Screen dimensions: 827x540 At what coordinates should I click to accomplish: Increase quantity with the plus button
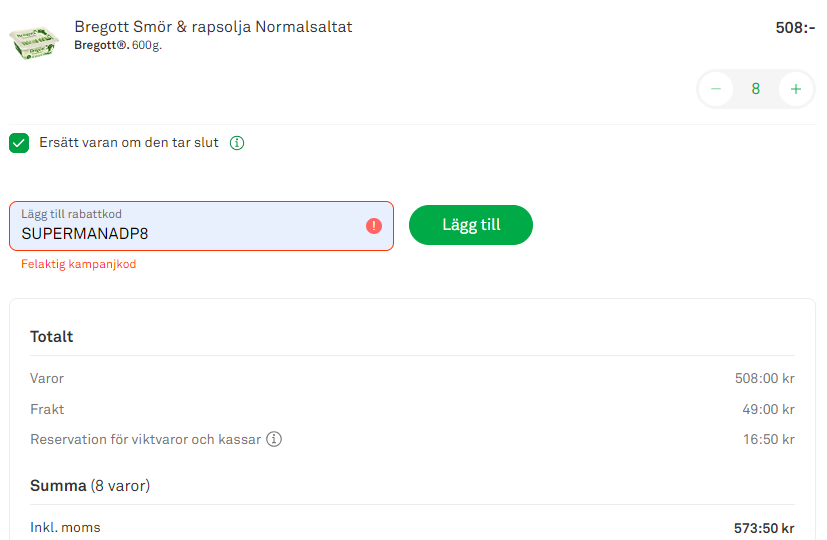click(x=796, y=89)
